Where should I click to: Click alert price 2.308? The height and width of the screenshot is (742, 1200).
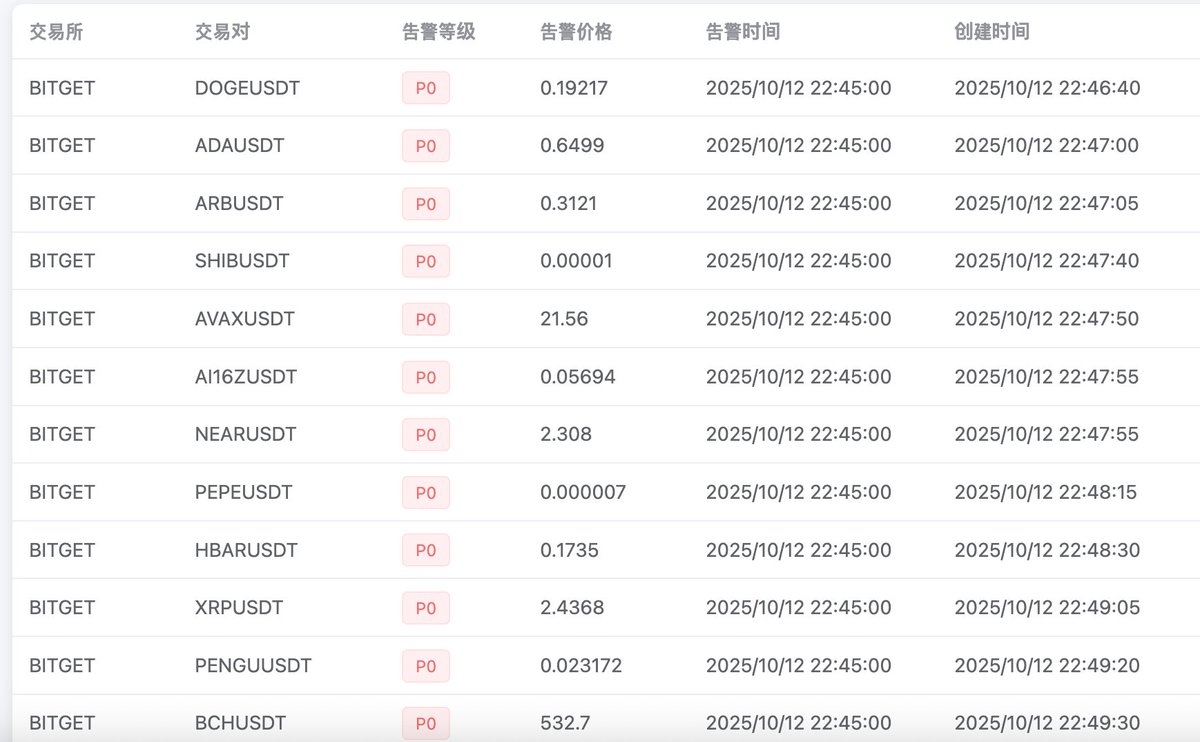click(566, 435)
